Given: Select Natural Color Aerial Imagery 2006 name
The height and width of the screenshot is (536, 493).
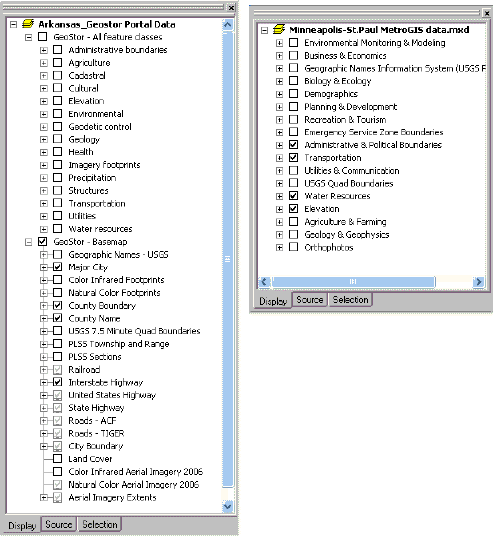Looking at the screenshot, I should coord(134,484).
